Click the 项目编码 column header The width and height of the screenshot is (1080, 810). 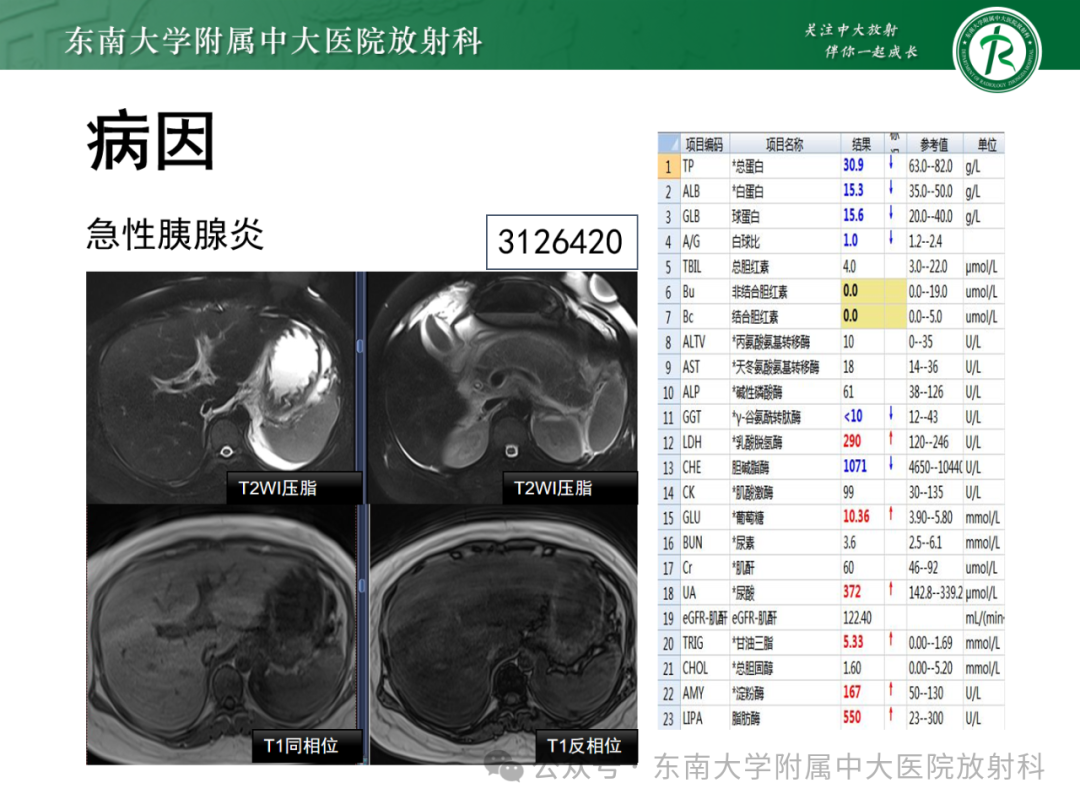704,144
